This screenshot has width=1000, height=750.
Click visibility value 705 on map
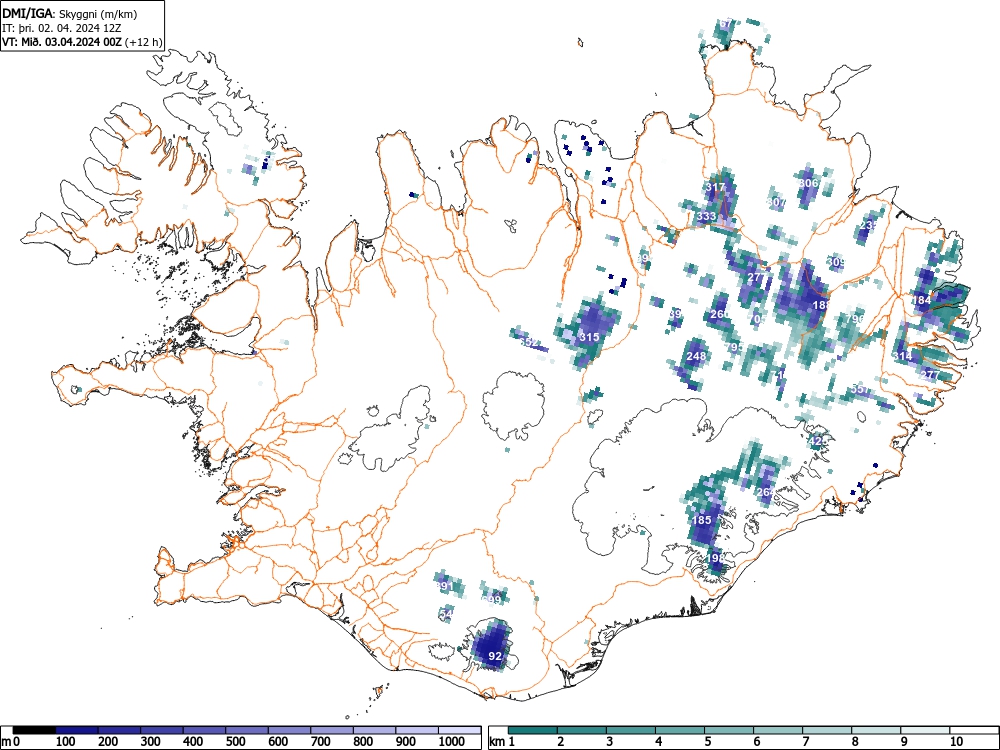(x=757, y=318)
